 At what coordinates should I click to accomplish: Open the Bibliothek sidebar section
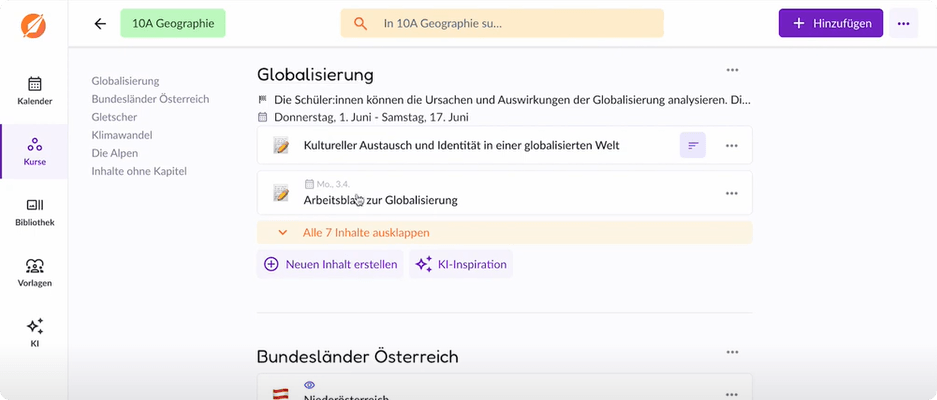coord(34,211)
